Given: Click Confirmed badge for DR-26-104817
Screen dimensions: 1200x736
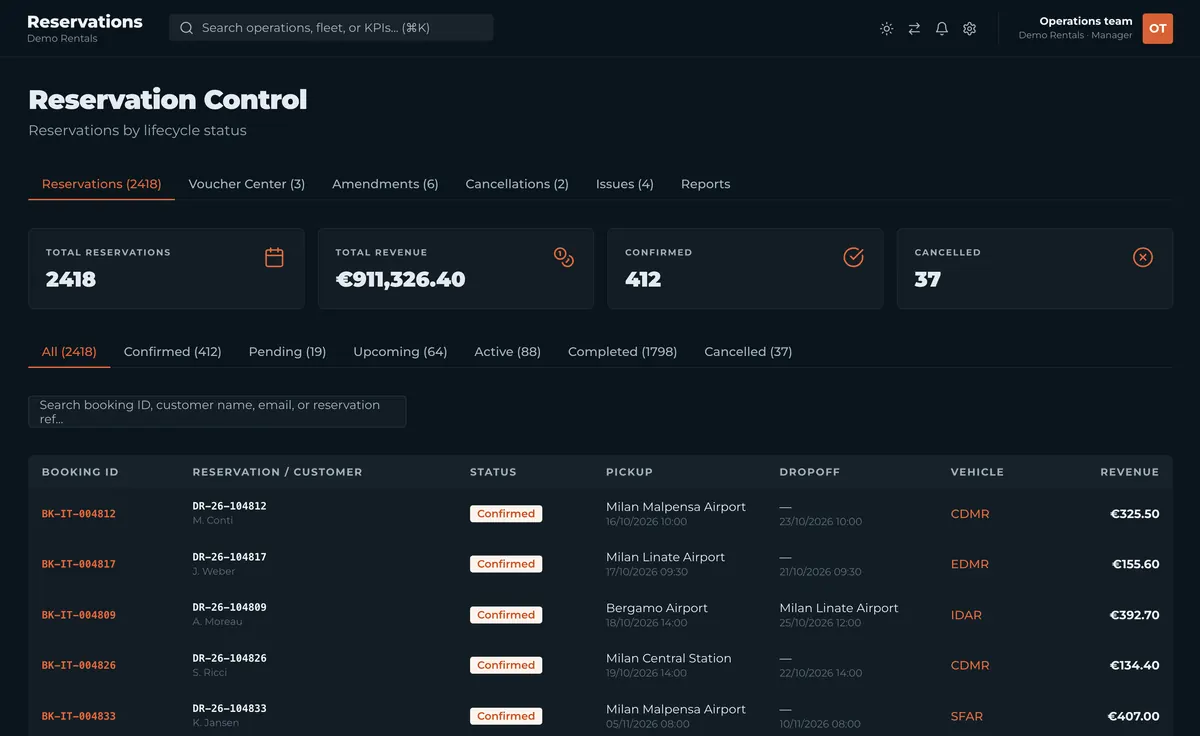Looking at the screenshot, I should click(x=506, y=564).
